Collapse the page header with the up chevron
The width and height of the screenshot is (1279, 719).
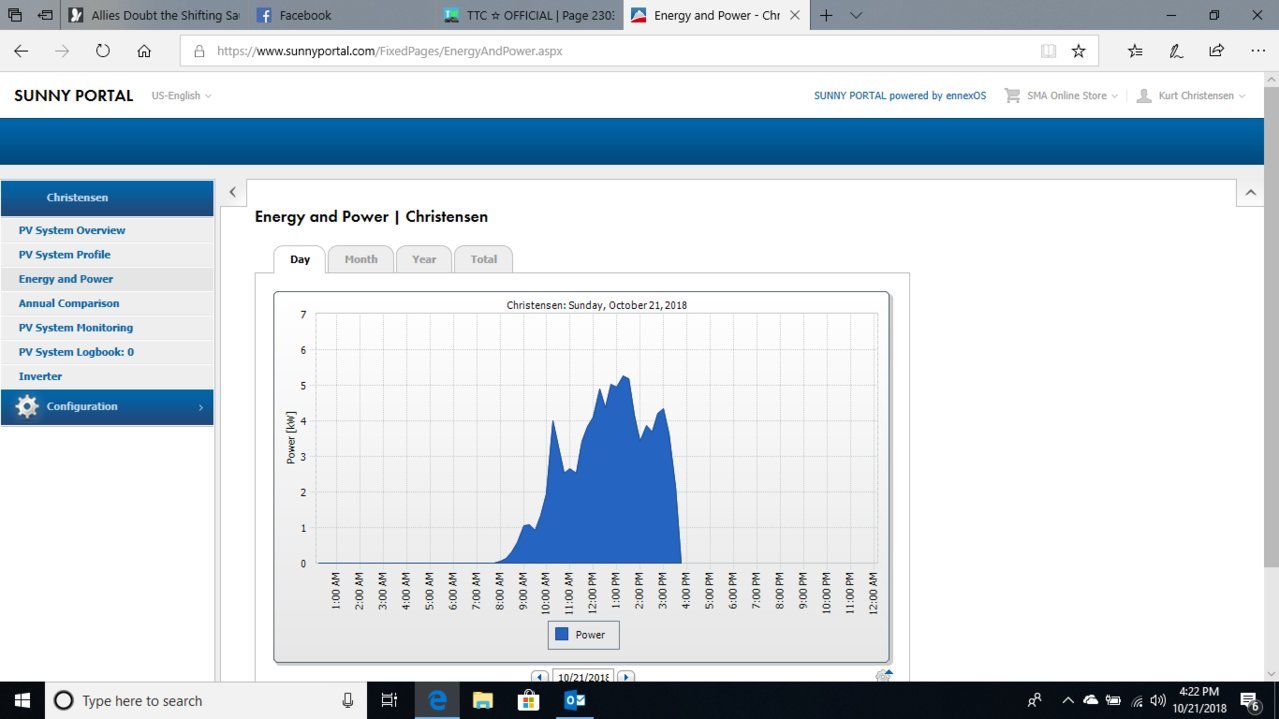tap(1251, 193)
